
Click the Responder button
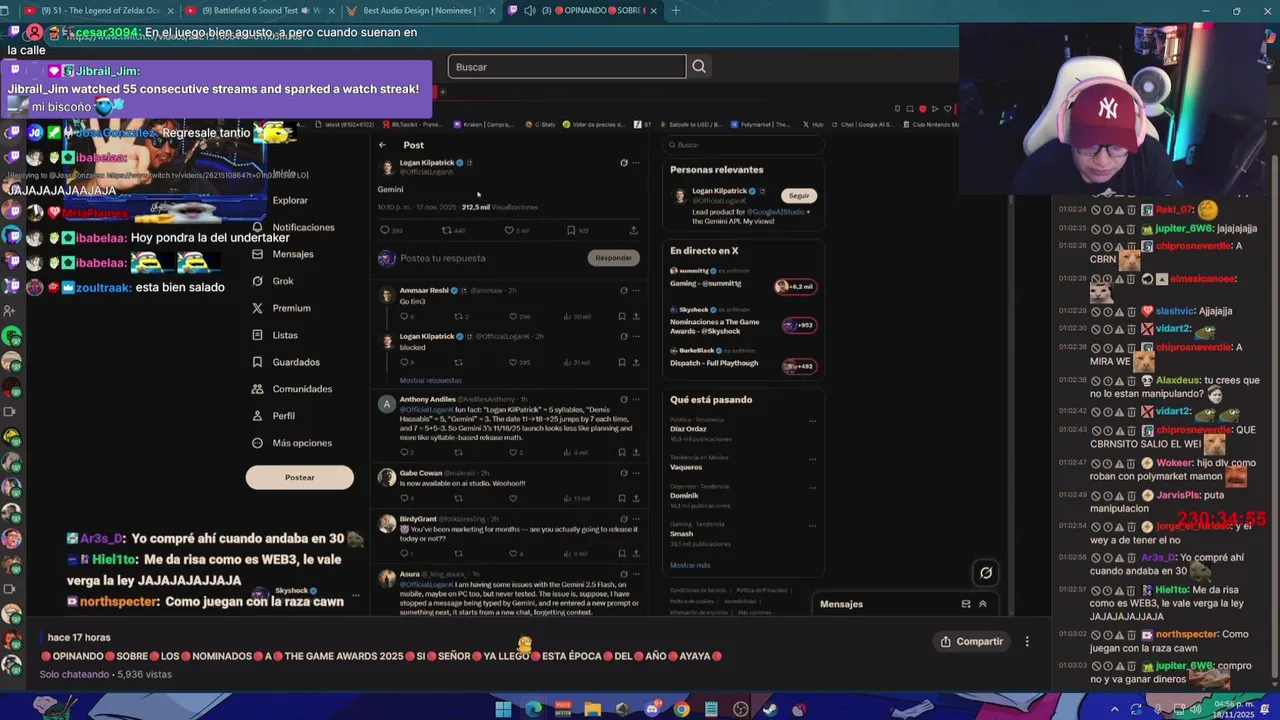tap(613, 258)
